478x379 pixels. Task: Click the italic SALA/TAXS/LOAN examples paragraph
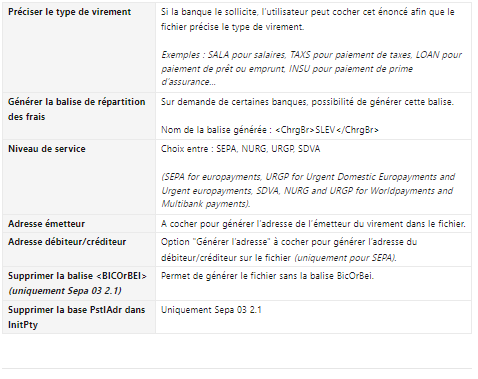[x=311, y=68]
